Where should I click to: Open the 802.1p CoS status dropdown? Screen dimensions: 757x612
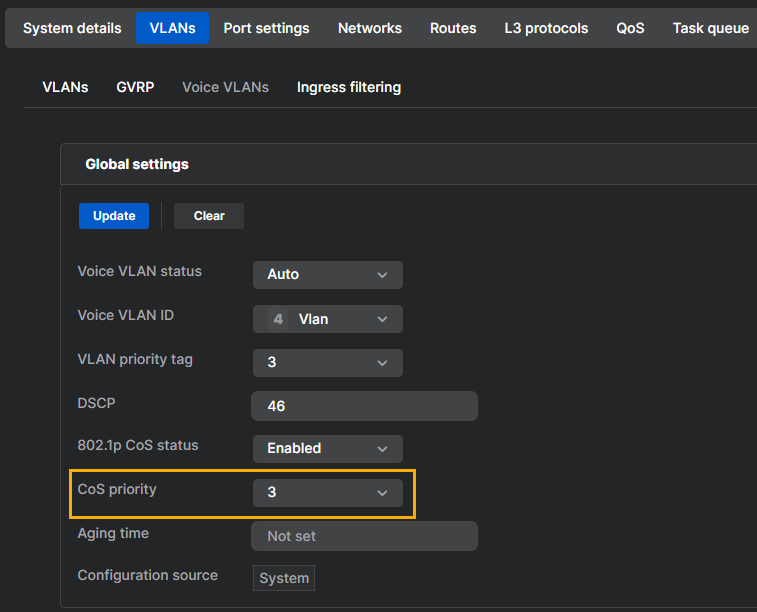[x=327, y=449]
